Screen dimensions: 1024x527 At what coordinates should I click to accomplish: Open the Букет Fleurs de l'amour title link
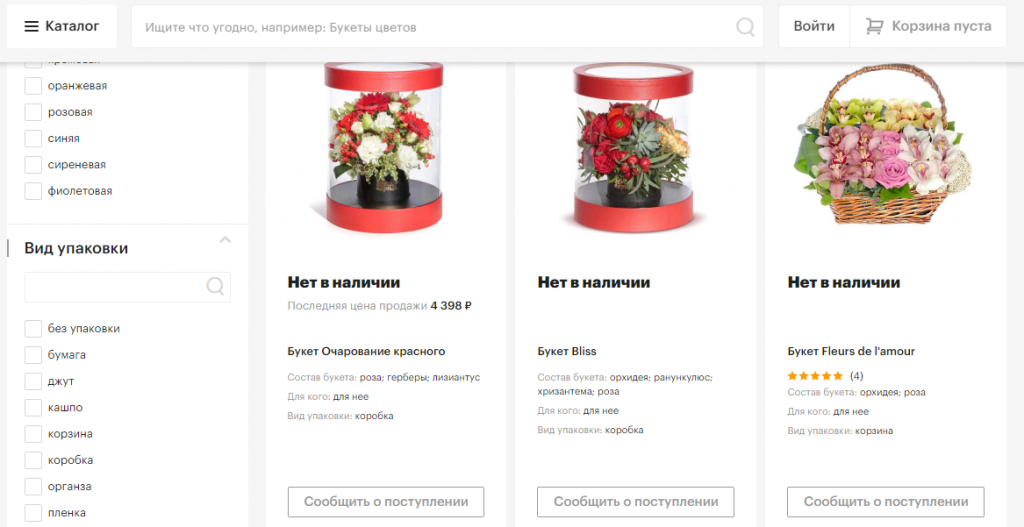(x=851, y=351)
